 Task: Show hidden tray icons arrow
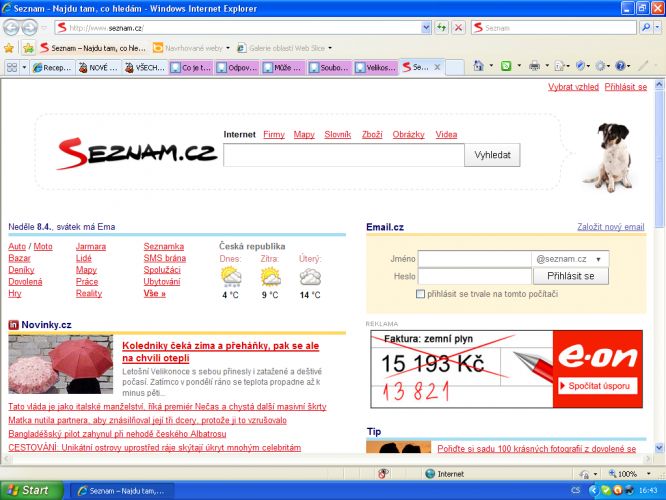(593, 490)
